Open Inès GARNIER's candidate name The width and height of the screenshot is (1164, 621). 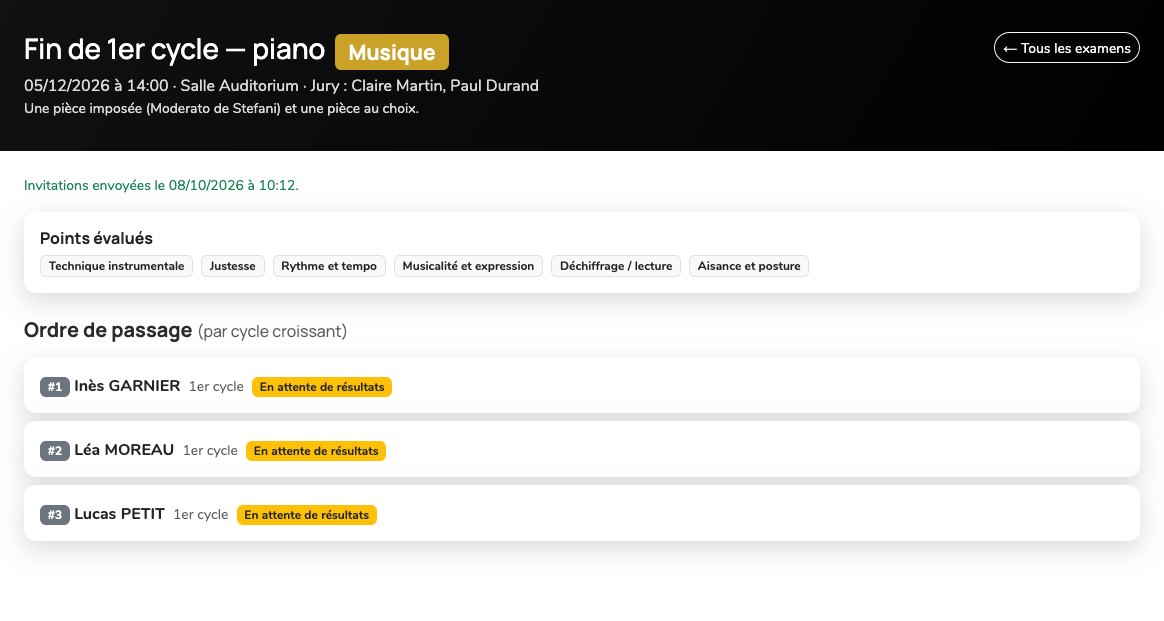click(x=127, y=386)
